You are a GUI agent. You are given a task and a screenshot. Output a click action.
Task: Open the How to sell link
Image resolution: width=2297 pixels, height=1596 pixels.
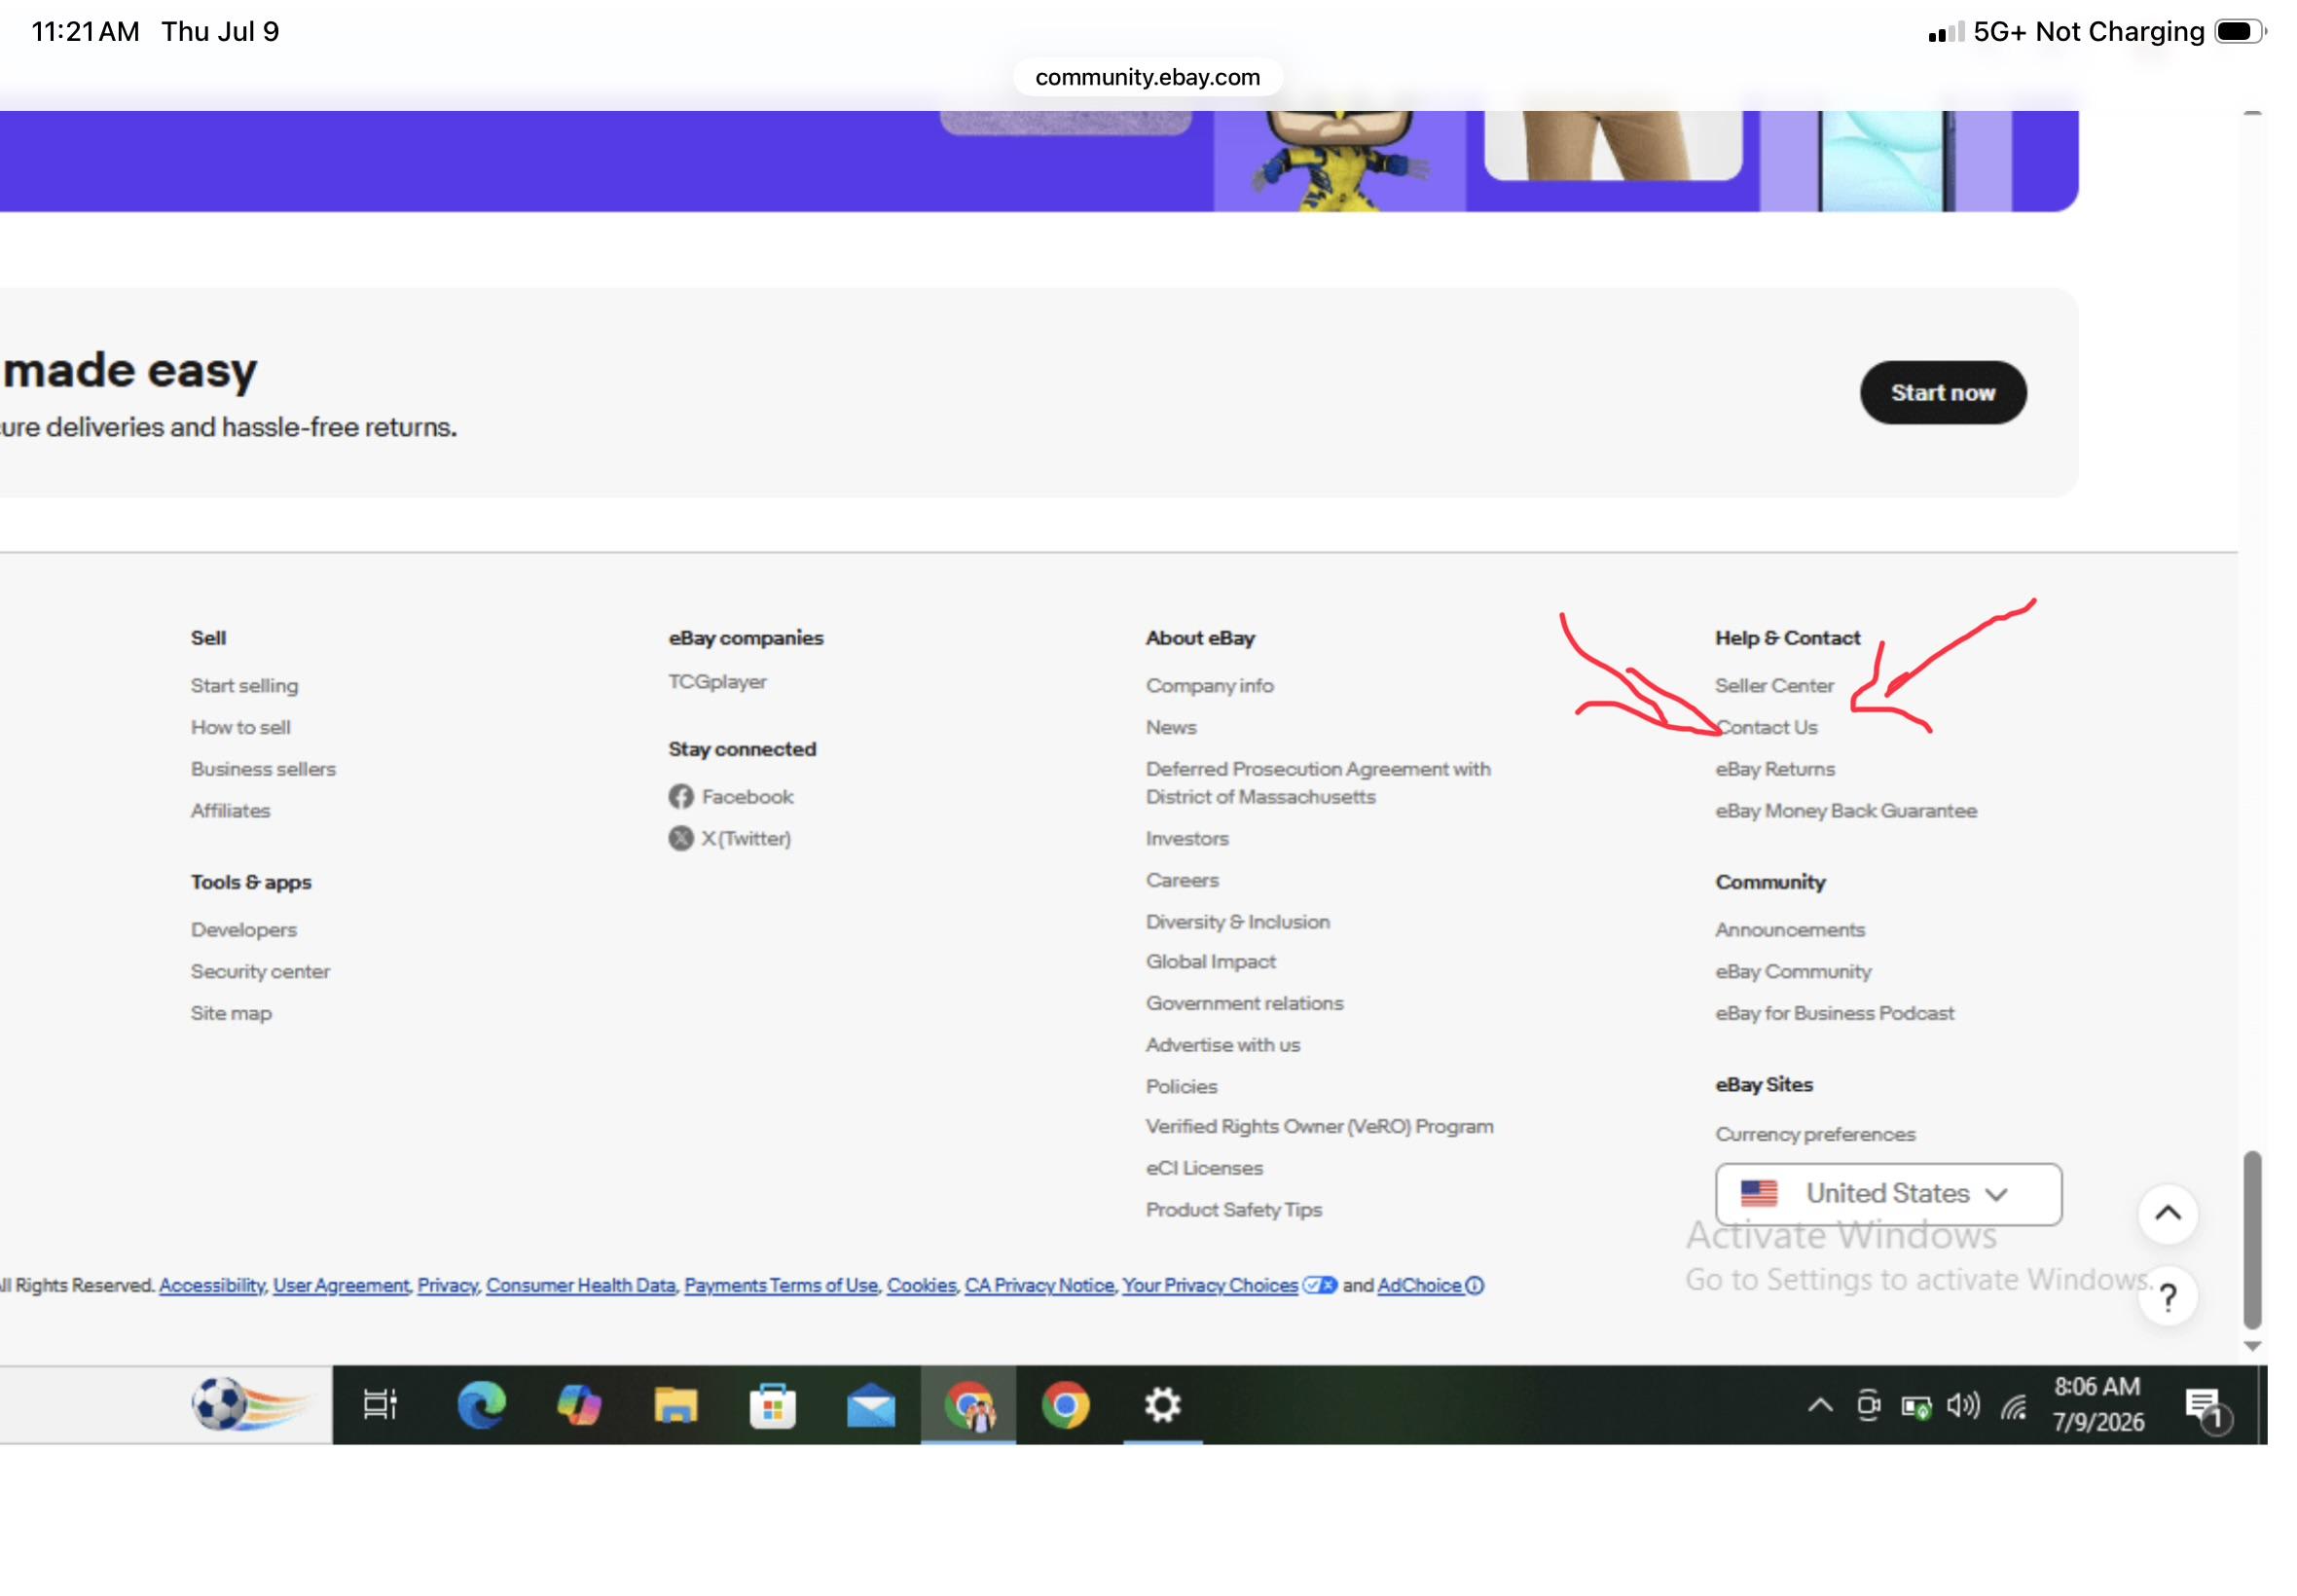pos(240,728)
